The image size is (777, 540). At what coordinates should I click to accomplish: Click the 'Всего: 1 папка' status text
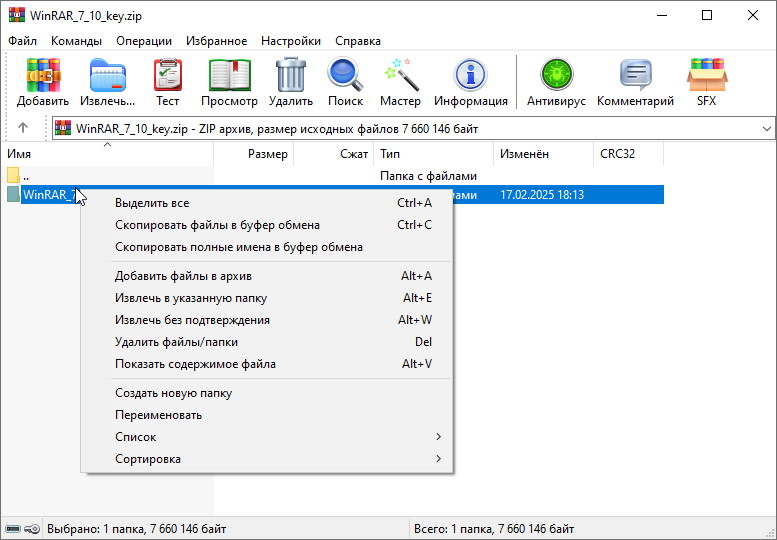(x=494, y=529)
